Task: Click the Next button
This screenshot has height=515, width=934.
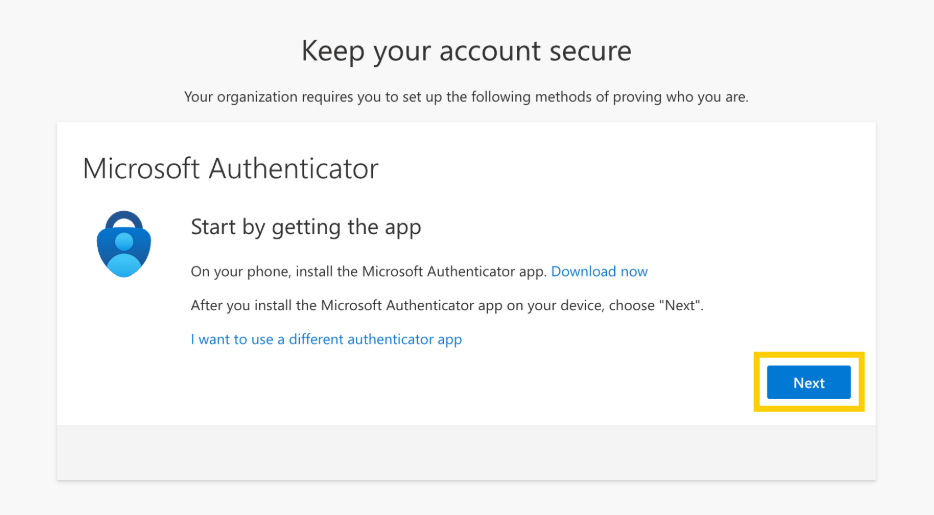Action: tap(808, 382)
